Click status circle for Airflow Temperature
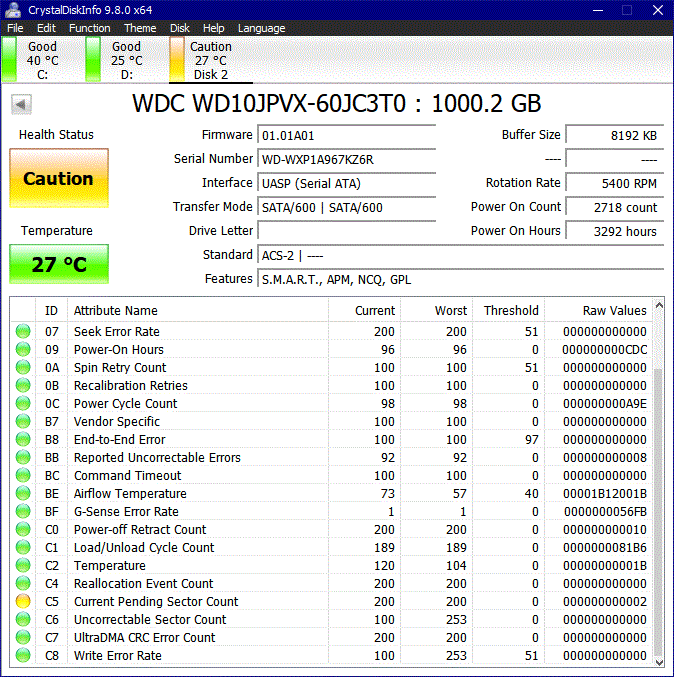Viewport: 674px width, 677px height. coord(23,494)
